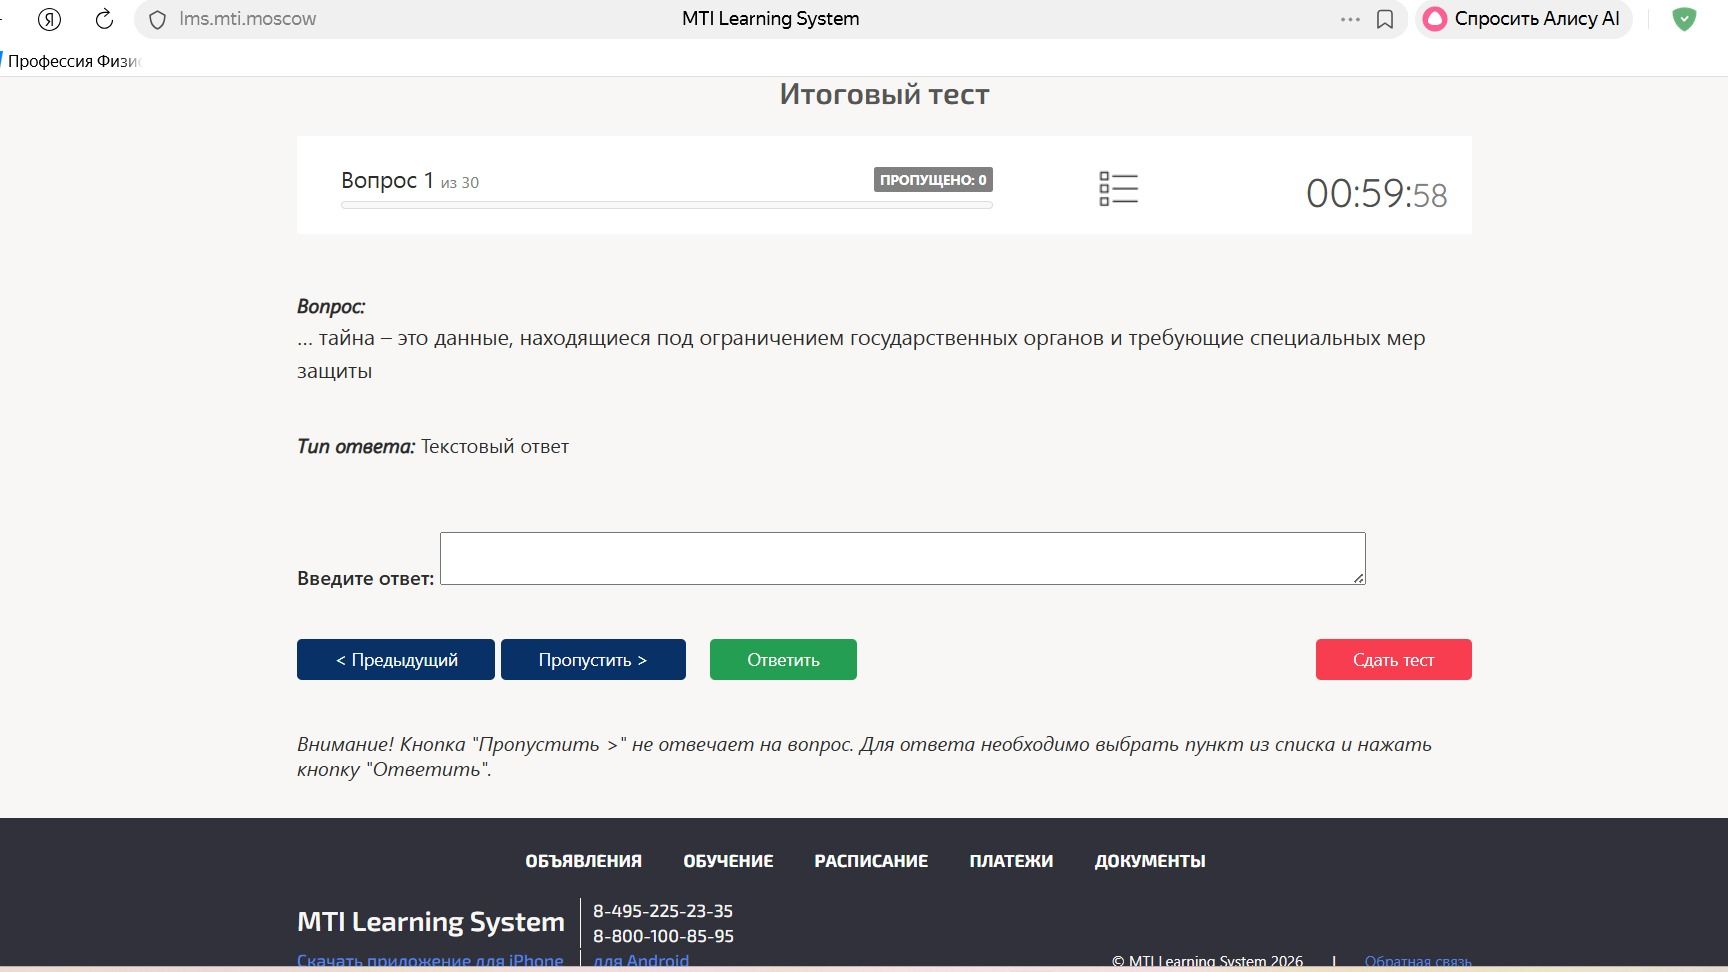
Task: Go to РАСПИСАНИЕ in footer menu
Action: 871,861
